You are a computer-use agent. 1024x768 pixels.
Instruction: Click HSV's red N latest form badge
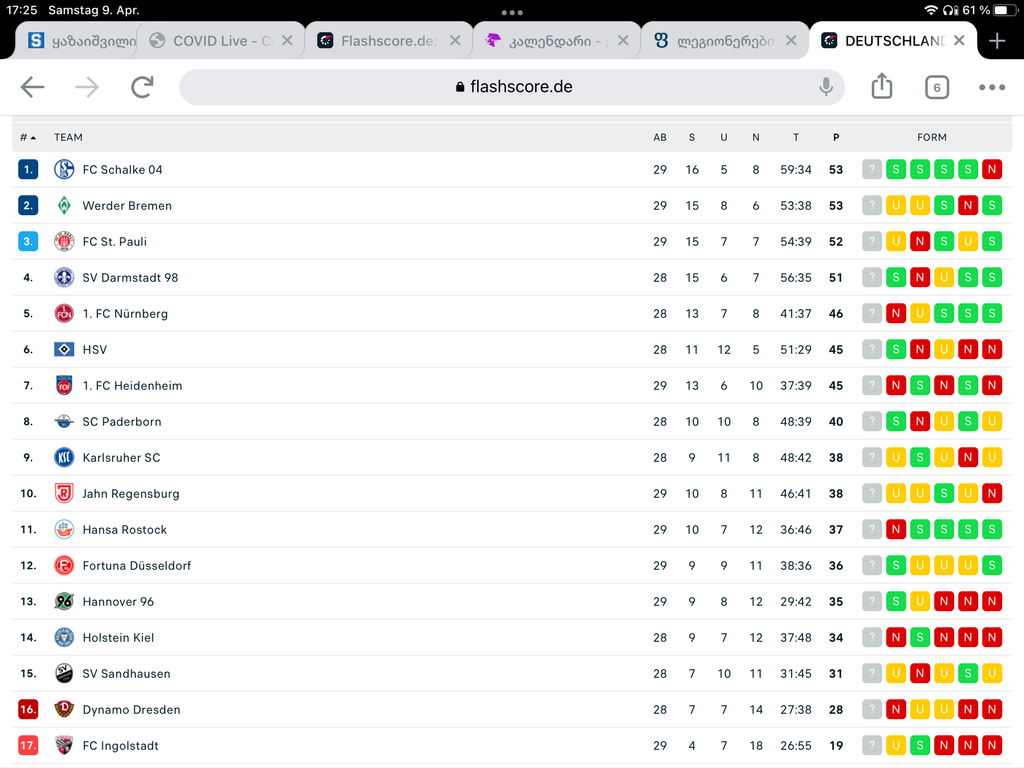[x=992, y=350]
